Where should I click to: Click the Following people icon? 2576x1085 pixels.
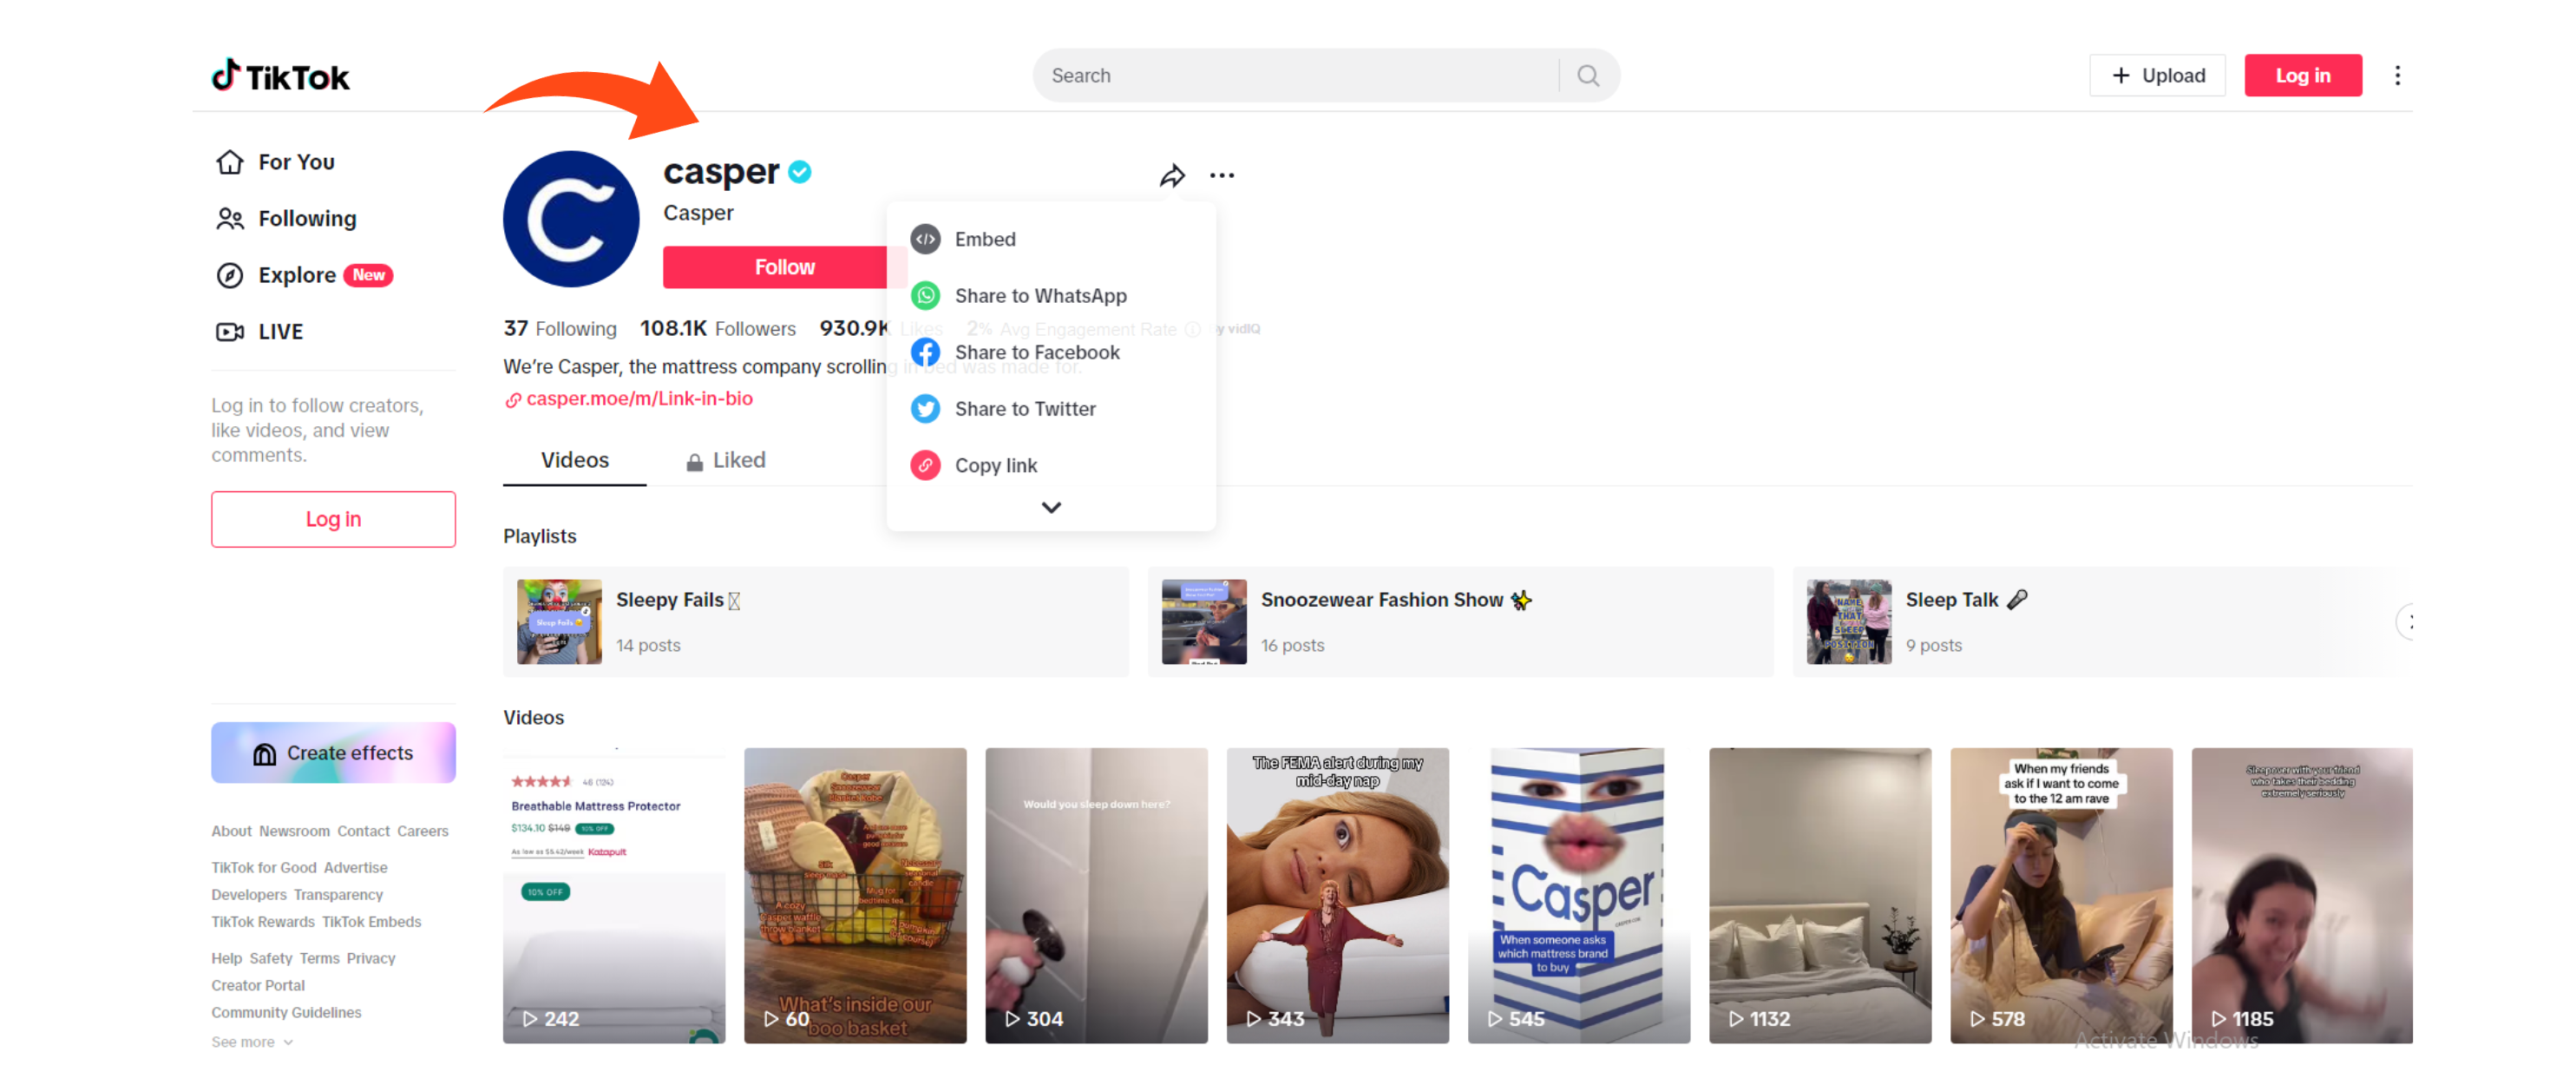[x=230, y=219]
